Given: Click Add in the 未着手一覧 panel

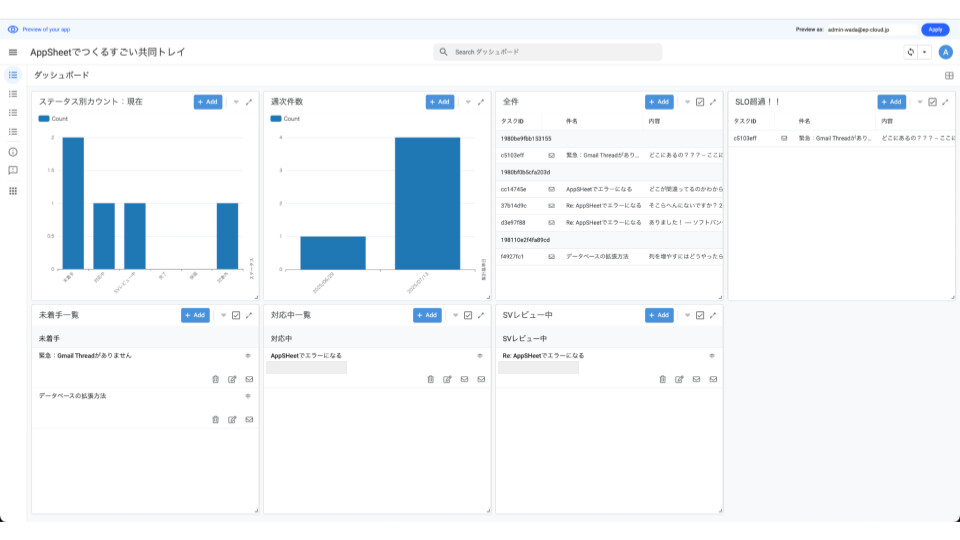Looking at the screenshot, I should coord(195,315).
